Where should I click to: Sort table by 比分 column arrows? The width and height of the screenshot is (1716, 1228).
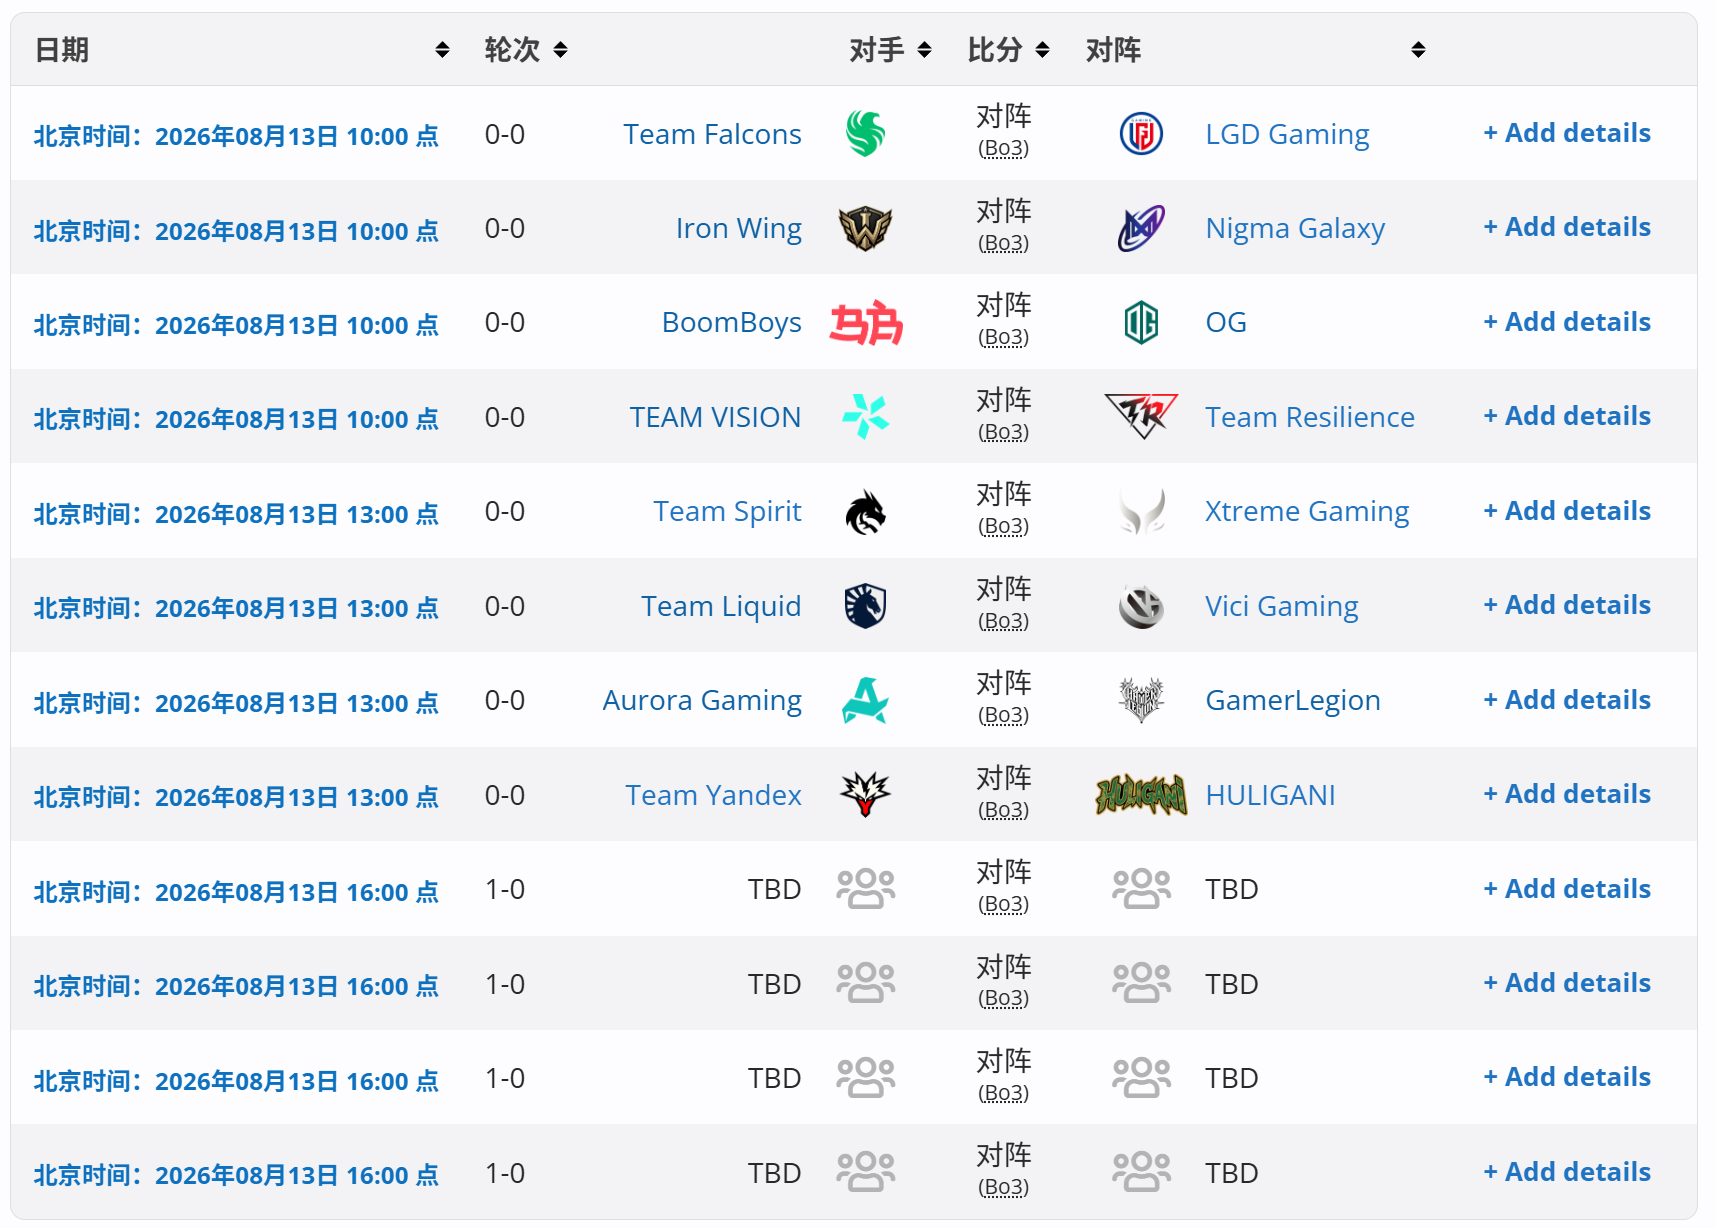(1042, 50)
